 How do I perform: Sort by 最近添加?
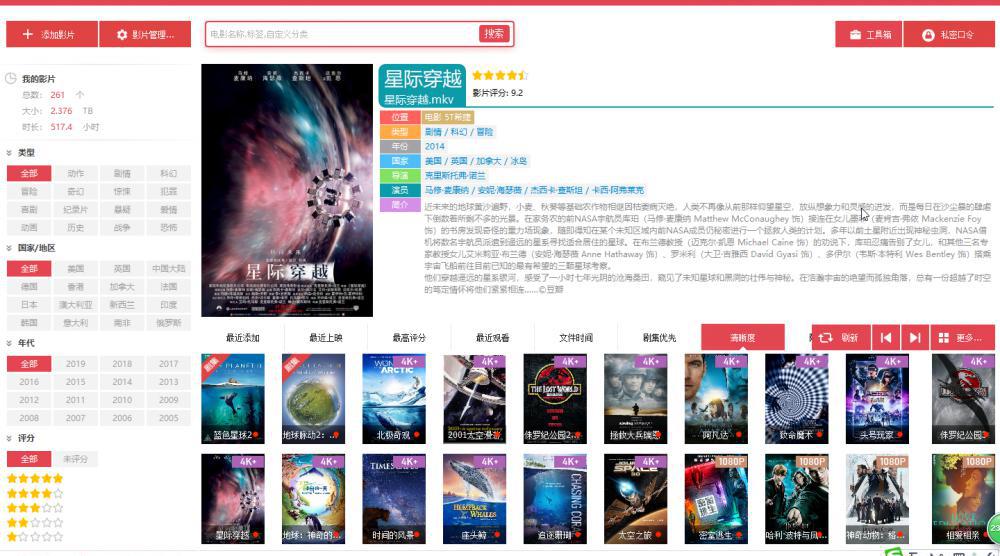[x=242, y=337]
